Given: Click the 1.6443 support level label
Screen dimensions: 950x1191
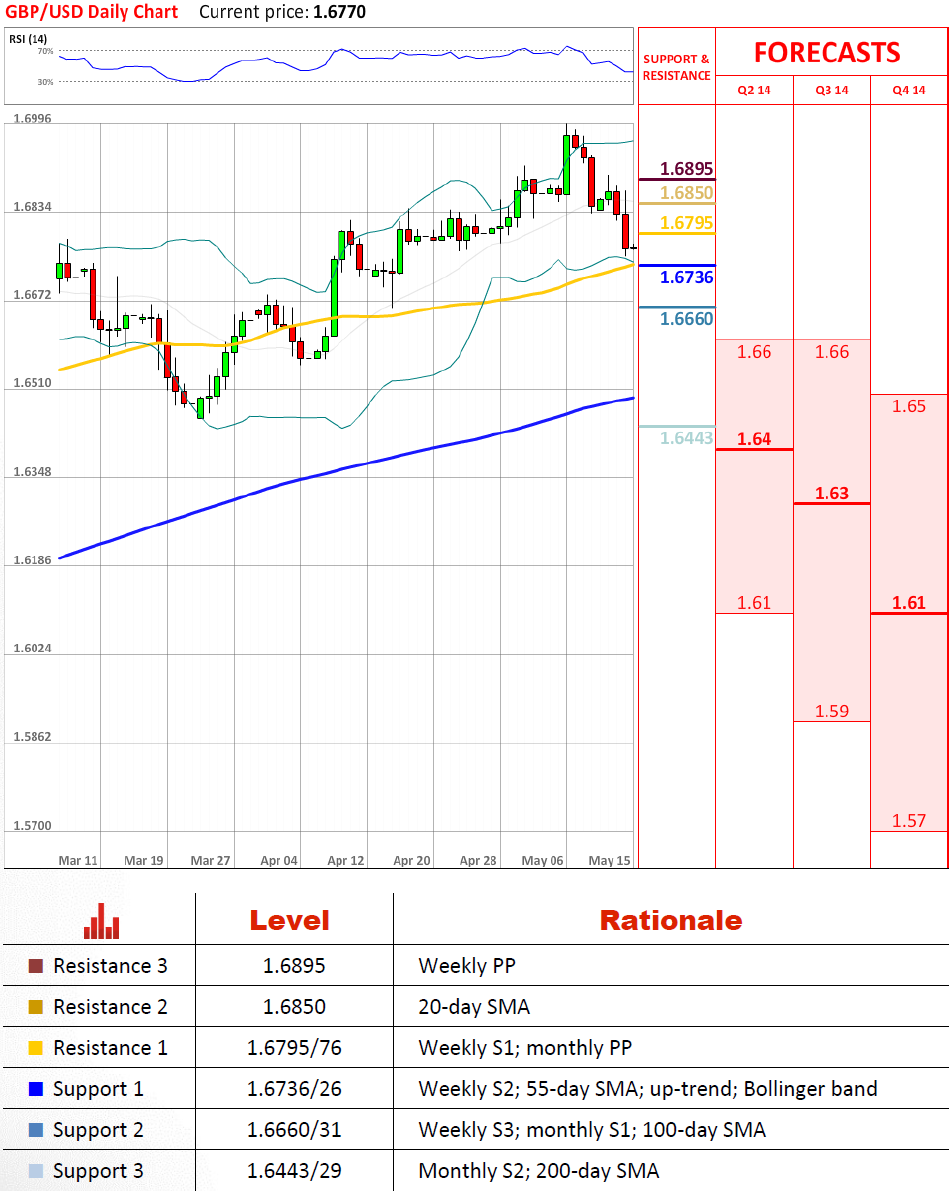Looking at the screenshot, I should (686, 438).
